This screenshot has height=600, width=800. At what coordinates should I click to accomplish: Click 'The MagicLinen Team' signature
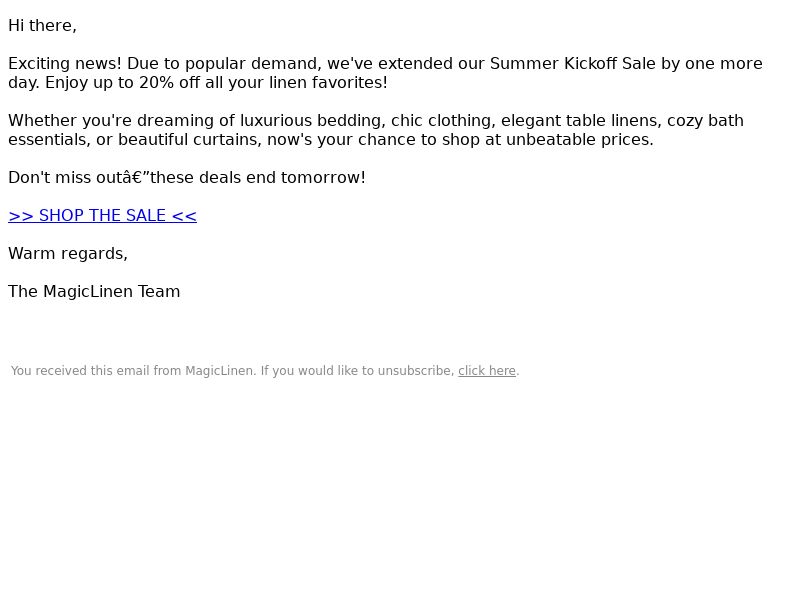[94, 292]
